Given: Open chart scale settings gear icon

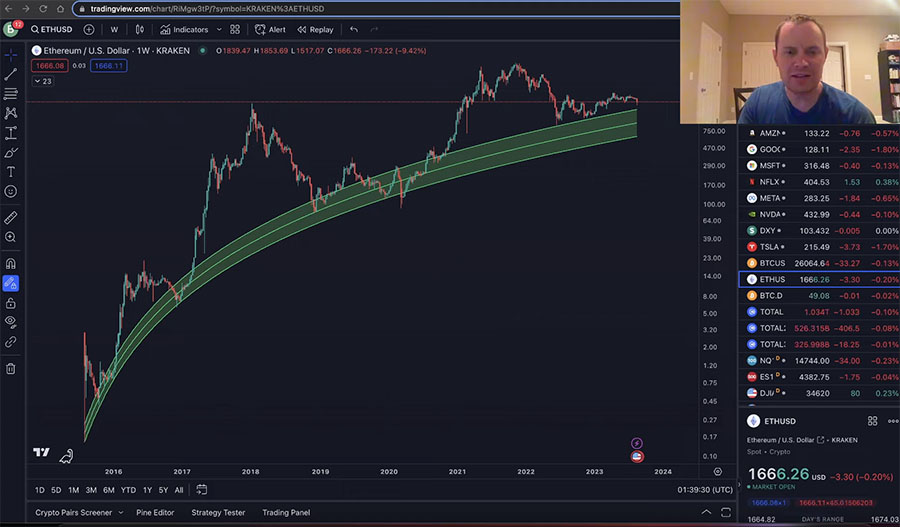Looking at the screenshot, I should tap(717, 471).
